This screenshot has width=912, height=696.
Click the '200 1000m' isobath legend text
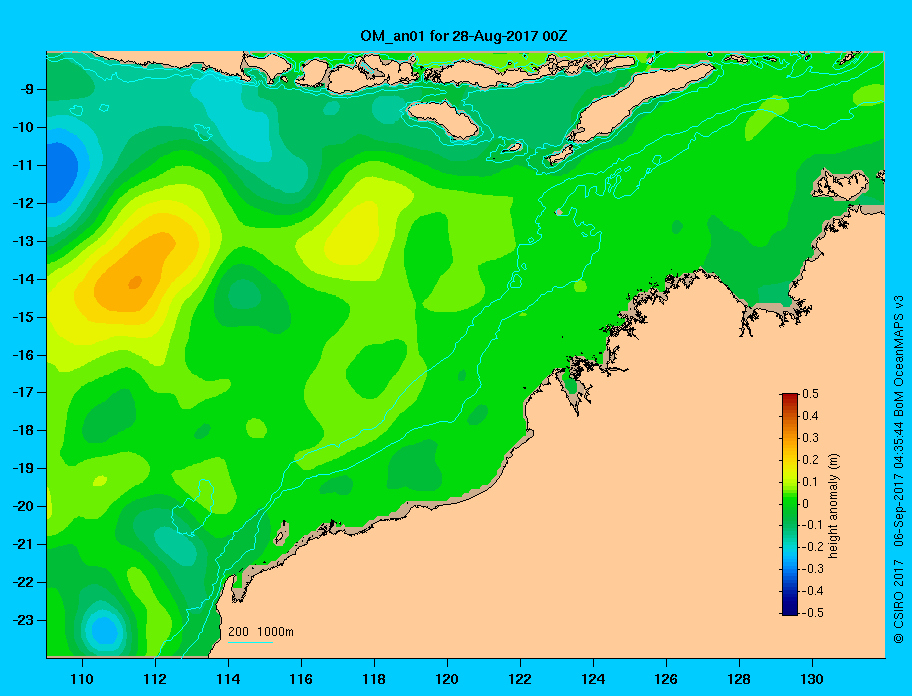[x=261, y=632]
